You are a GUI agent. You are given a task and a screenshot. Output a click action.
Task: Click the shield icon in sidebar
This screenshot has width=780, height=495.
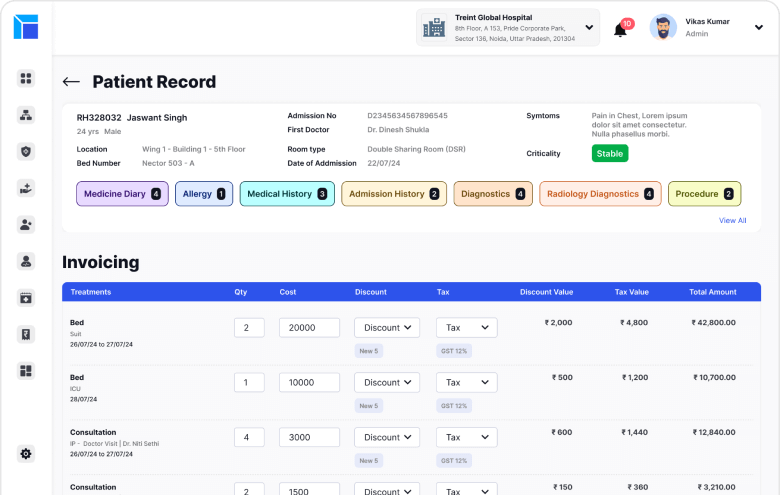point(26,151)
